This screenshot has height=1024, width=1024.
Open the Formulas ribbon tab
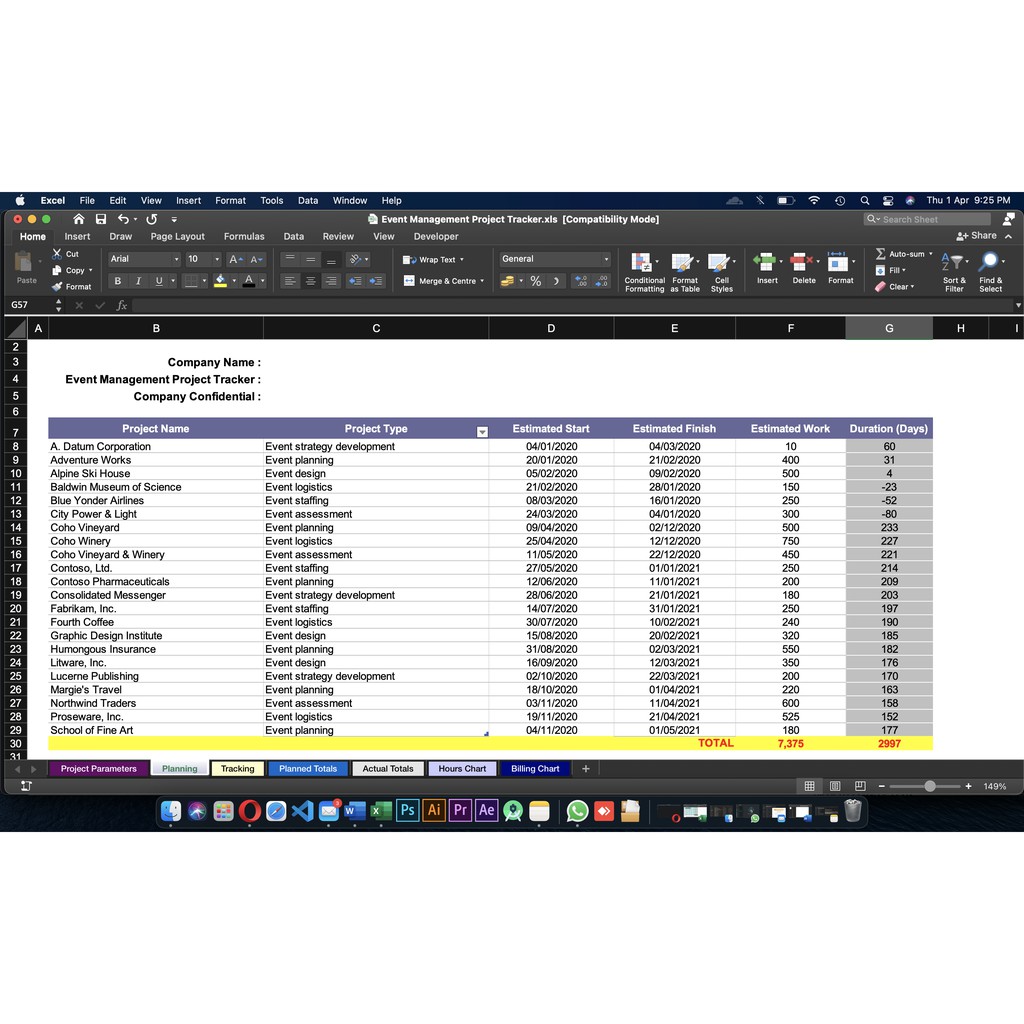(x=244, y=237)
